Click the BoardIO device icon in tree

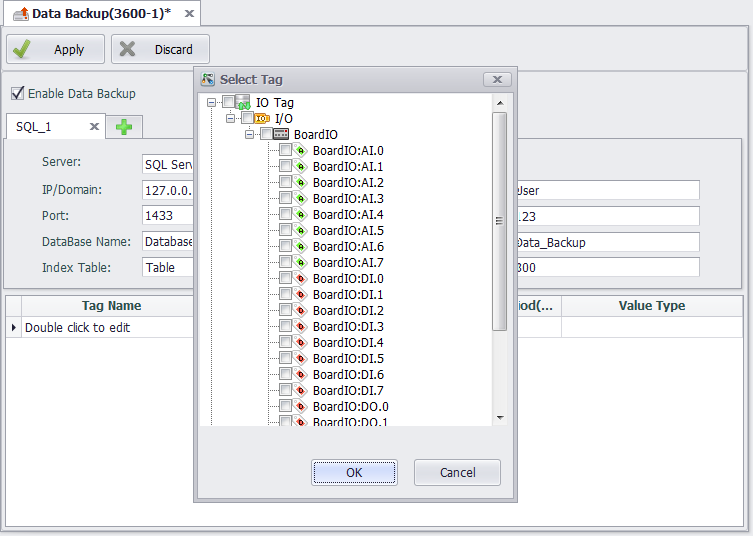click(281, 134)
